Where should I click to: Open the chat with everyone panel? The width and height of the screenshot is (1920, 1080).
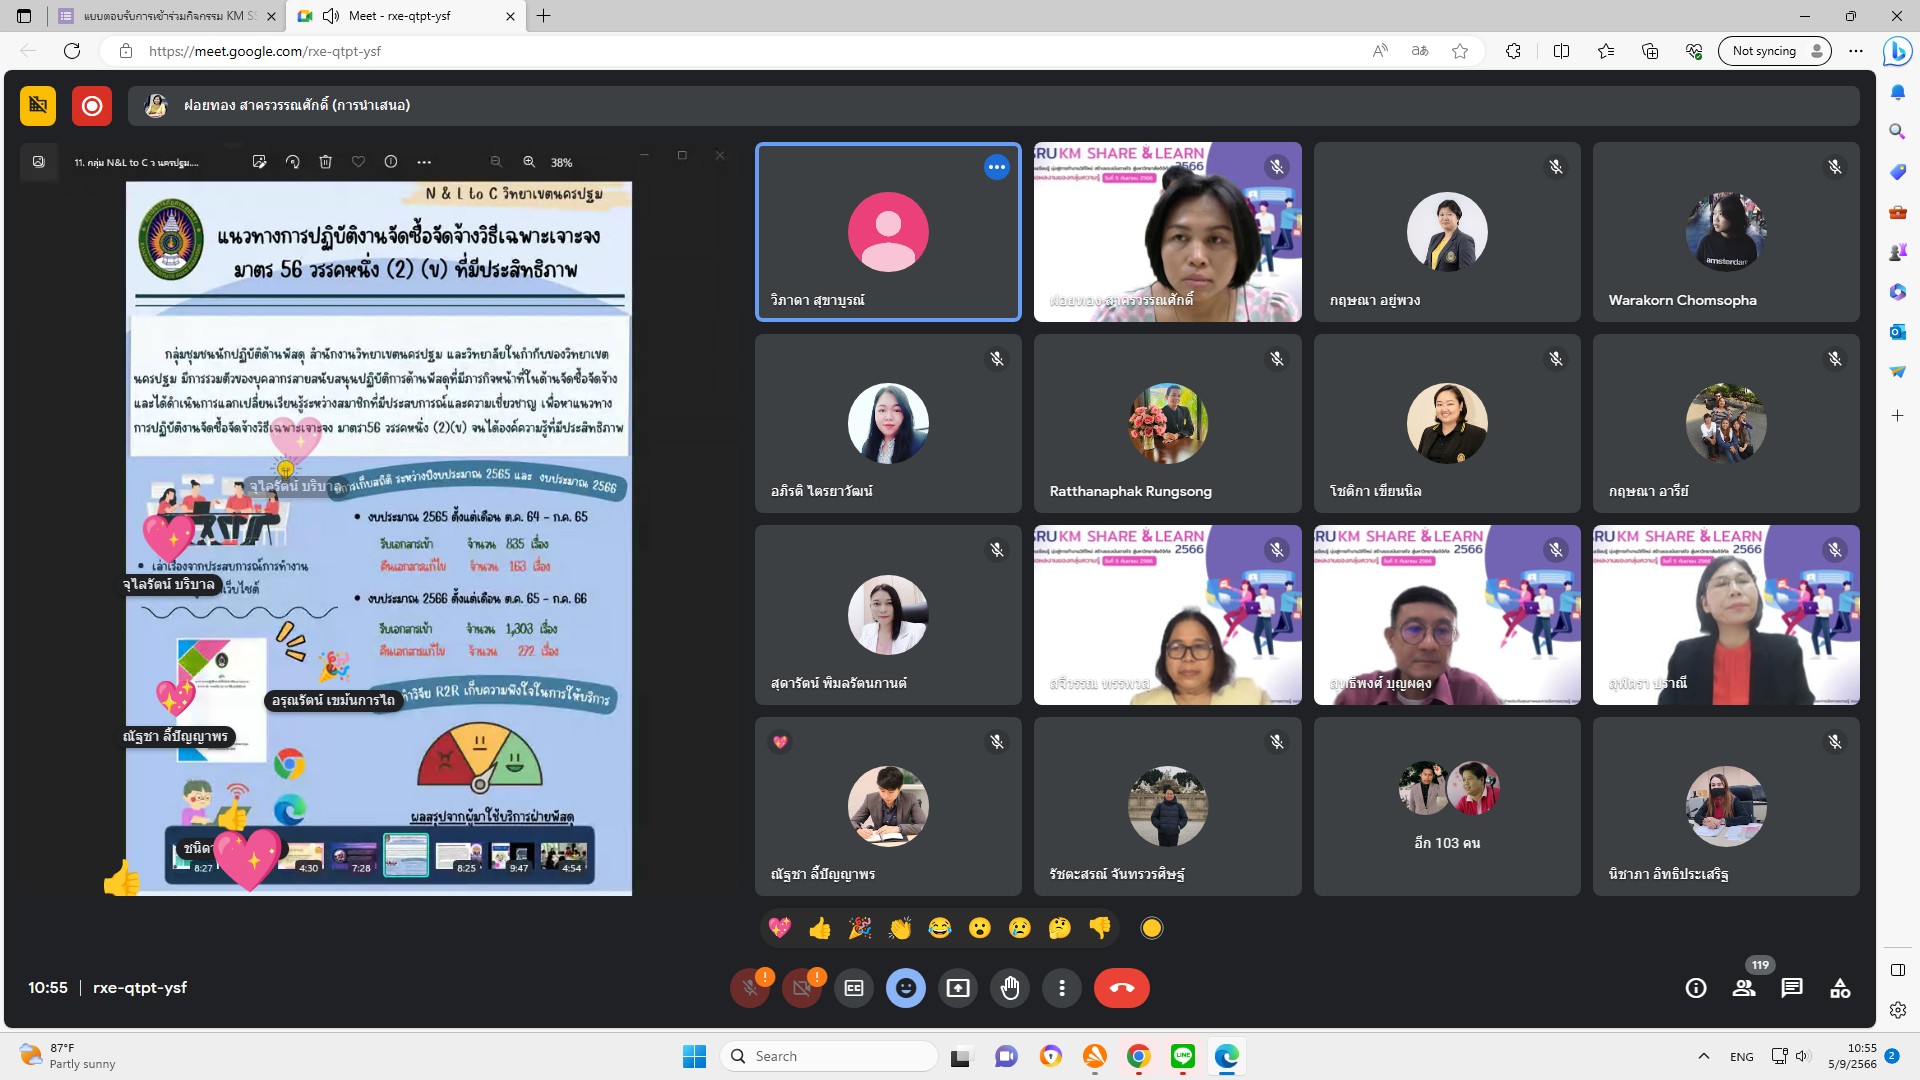click(1792, 988)
